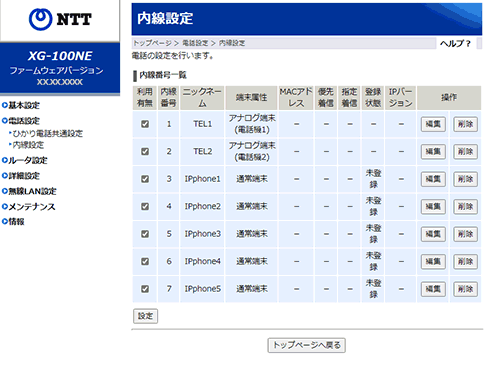Click the NTT logo icon

click(40, 19)
